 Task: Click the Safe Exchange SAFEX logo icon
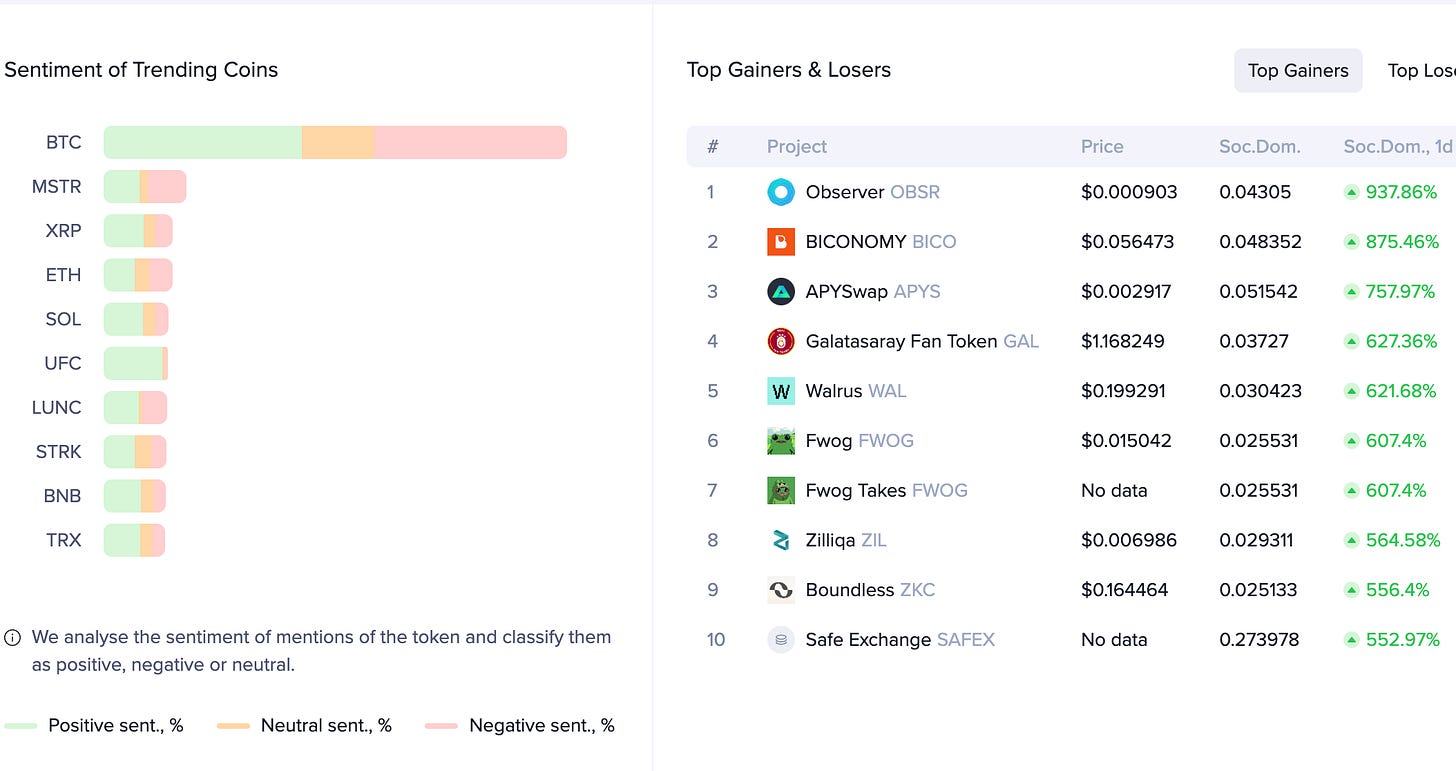(781, 640)
